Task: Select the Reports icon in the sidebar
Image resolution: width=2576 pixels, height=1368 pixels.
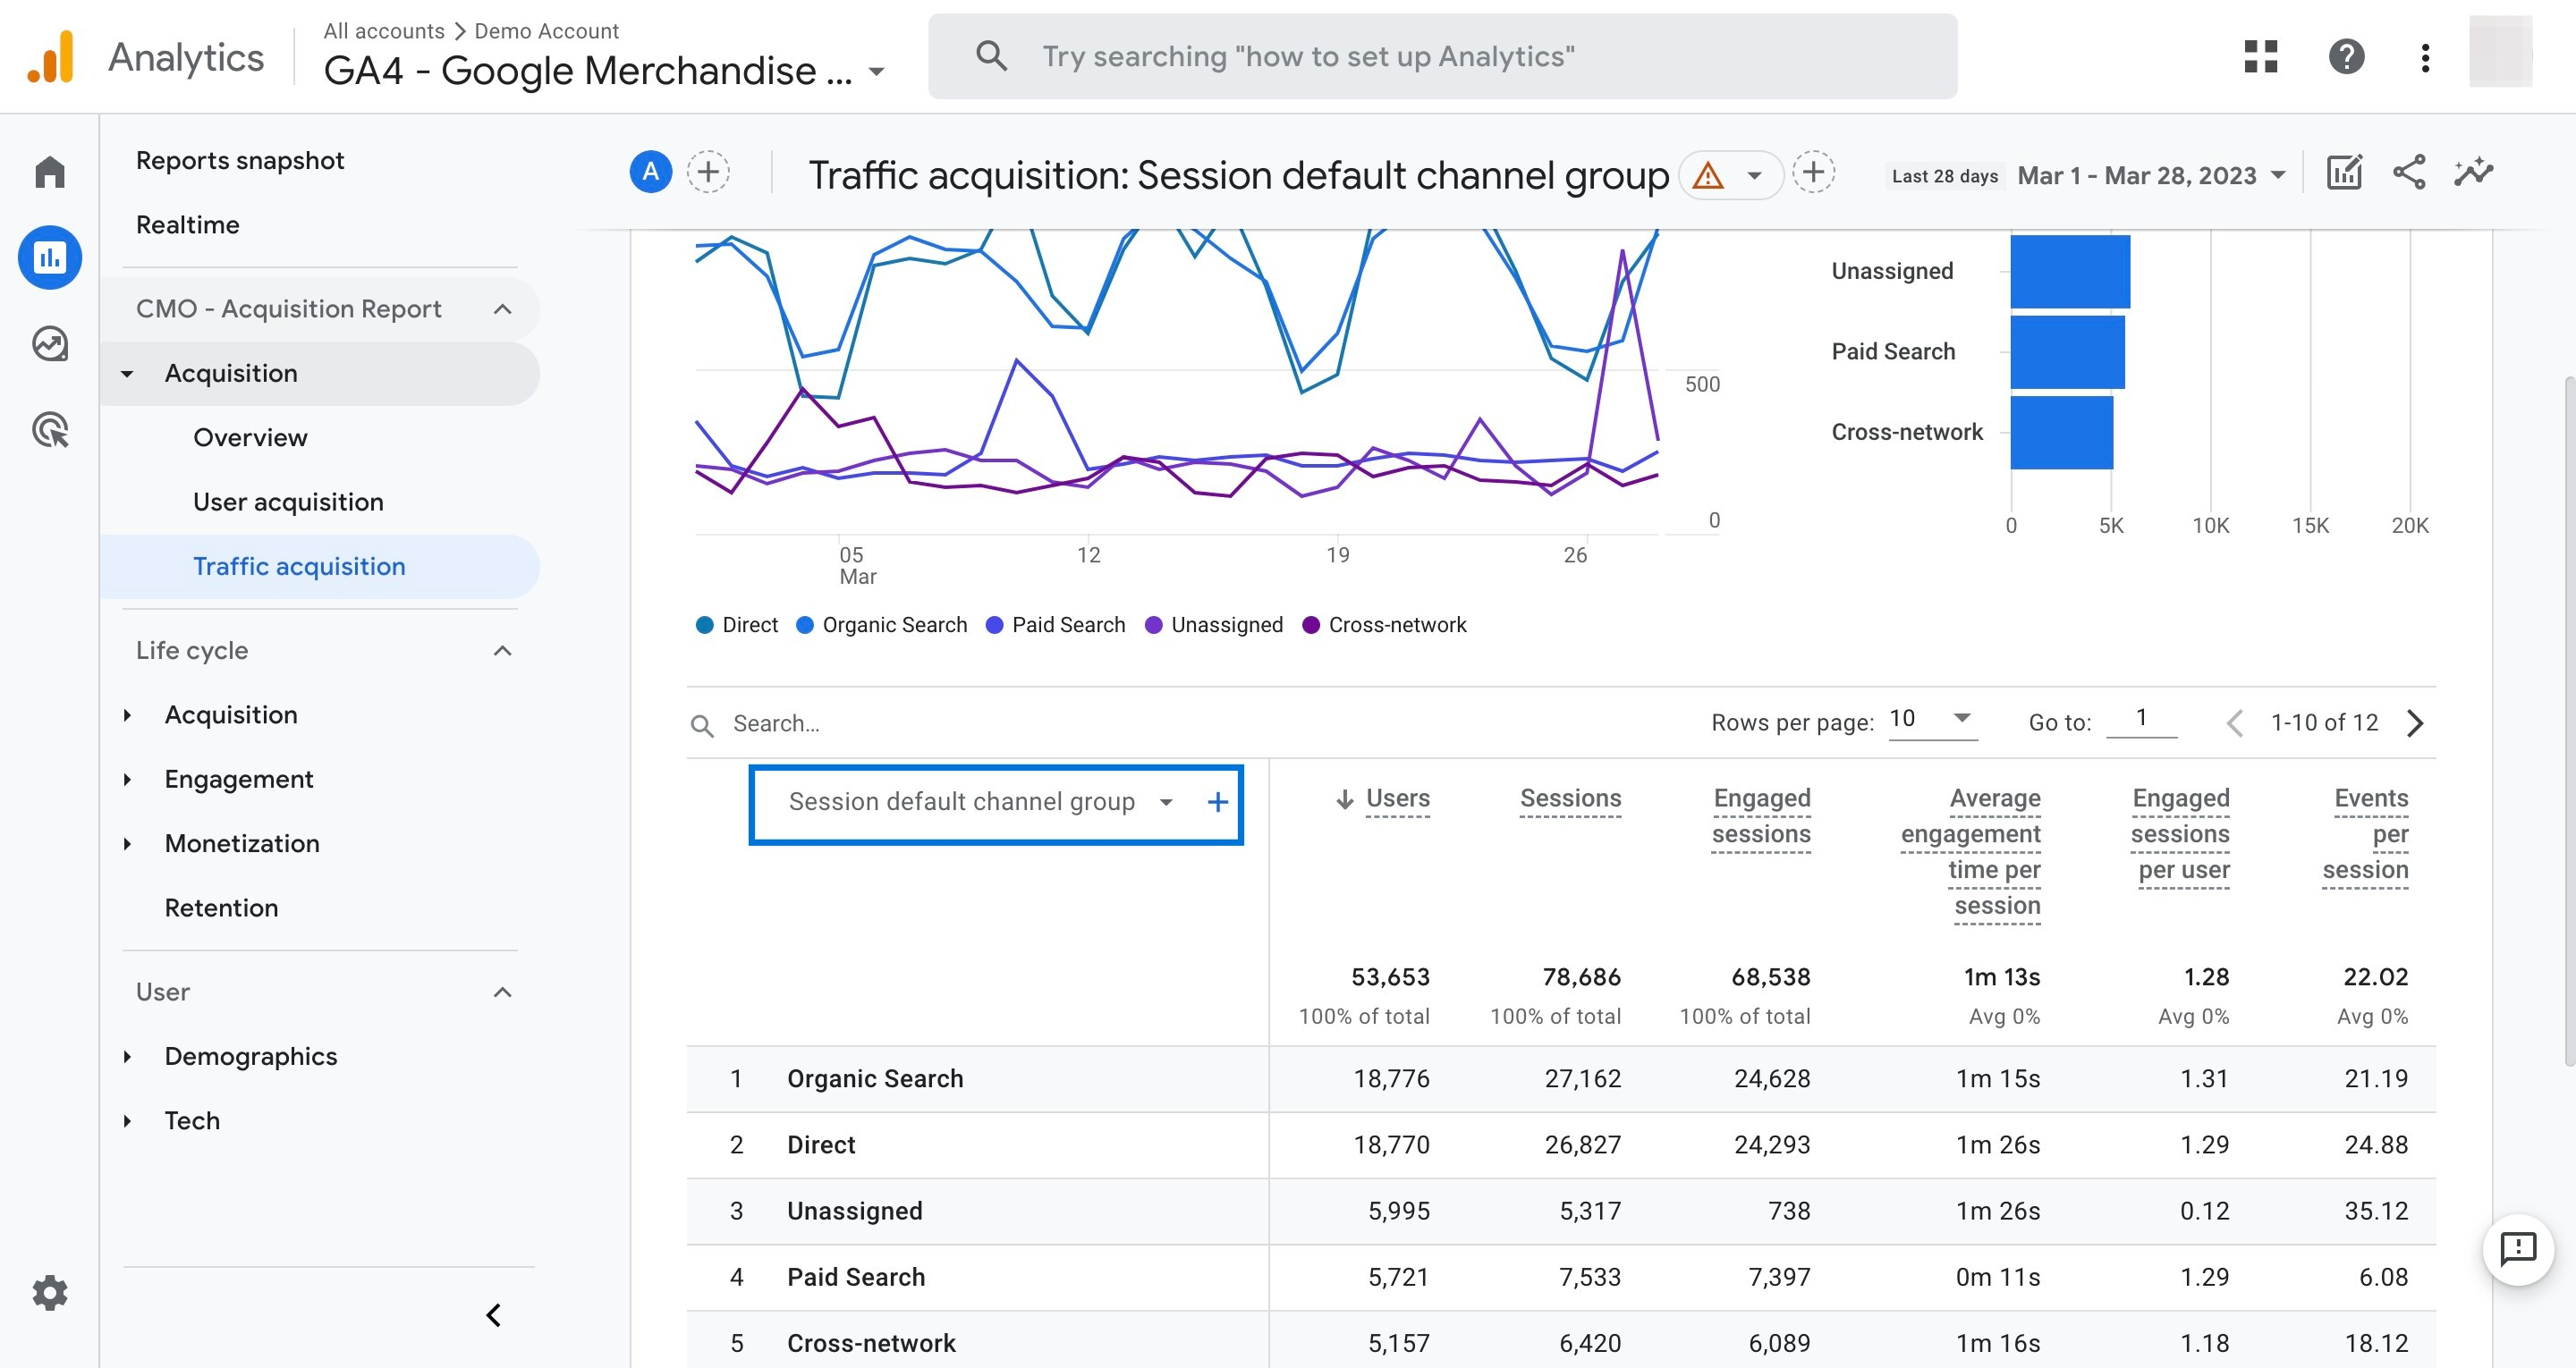Action: (49, 257)
